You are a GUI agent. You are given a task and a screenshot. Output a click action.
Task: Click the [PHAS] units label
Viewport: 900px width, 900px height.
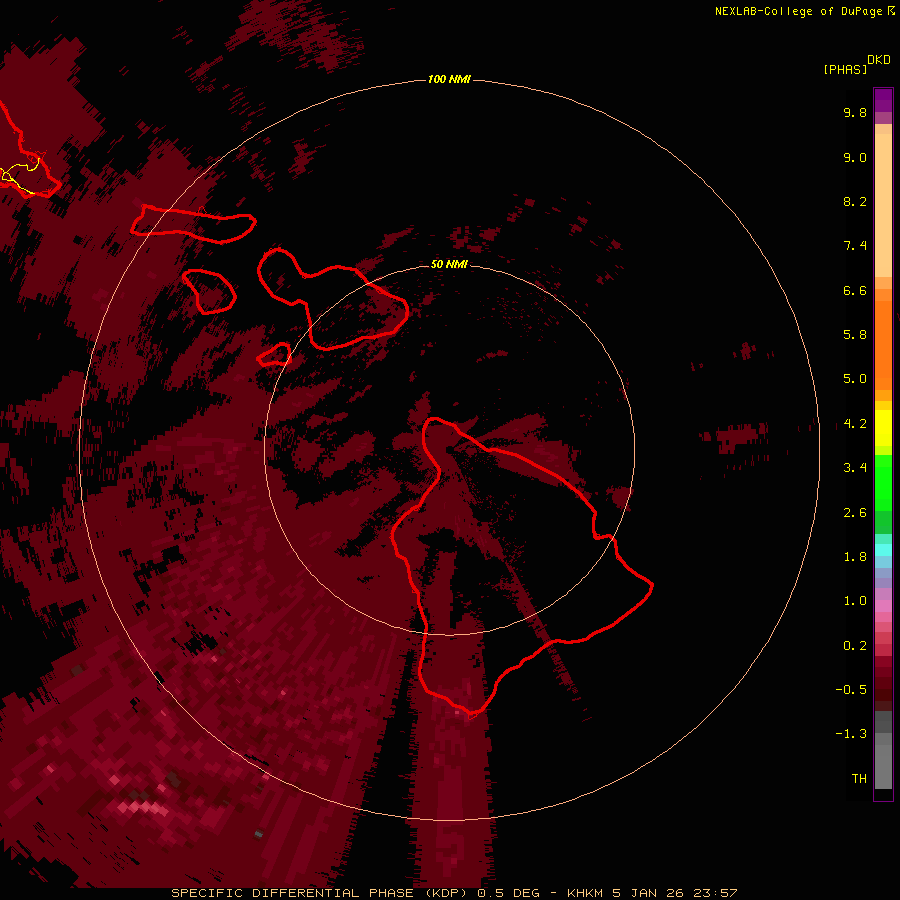pyautogui.click(x=845, y=70)
